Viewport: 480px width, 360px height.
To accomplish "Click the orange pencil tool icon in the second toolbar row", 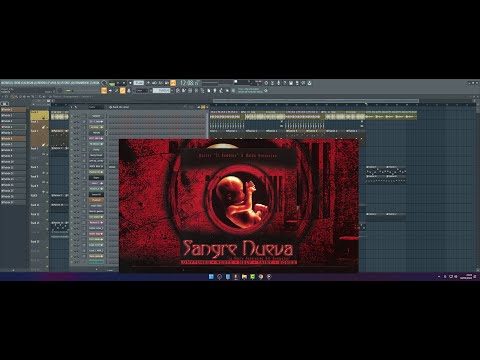I will pyautogui.click(x=123, y=90).
